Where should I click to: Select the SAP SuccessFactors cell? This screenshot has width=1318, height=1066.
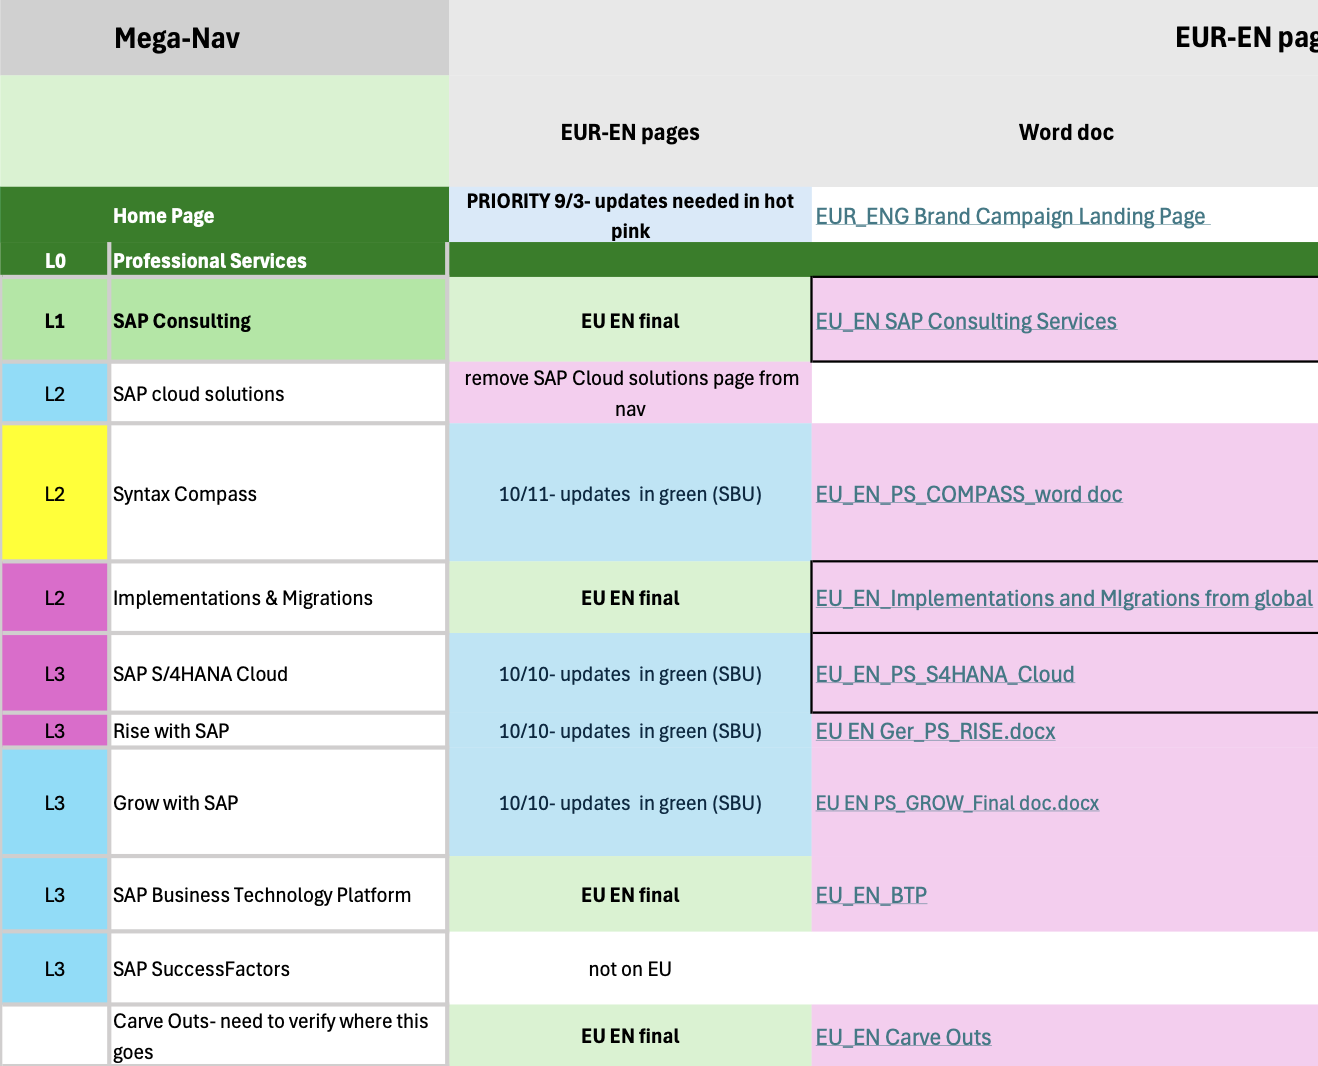click(x=278, y=969)
